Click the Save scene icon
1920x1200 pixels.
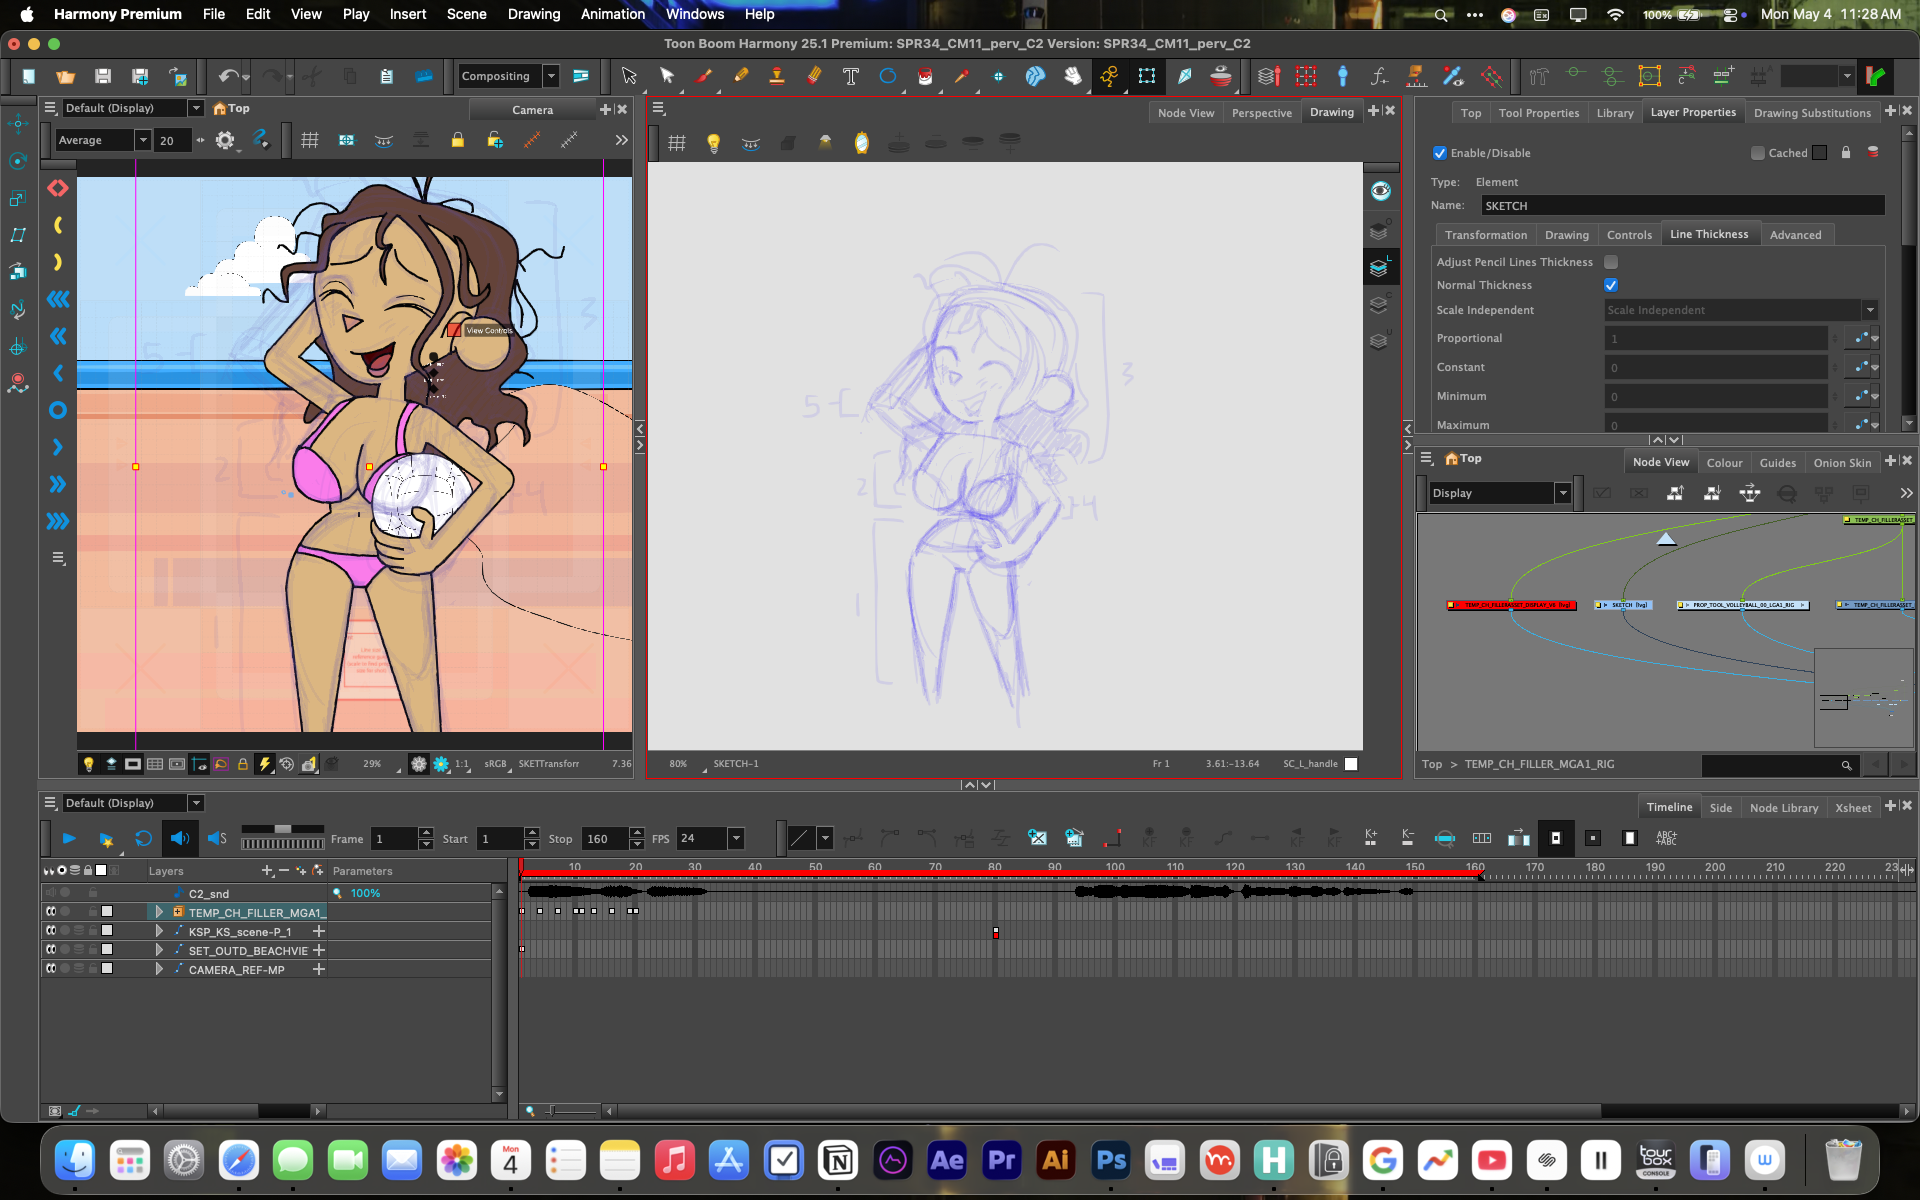pos(103,76)
